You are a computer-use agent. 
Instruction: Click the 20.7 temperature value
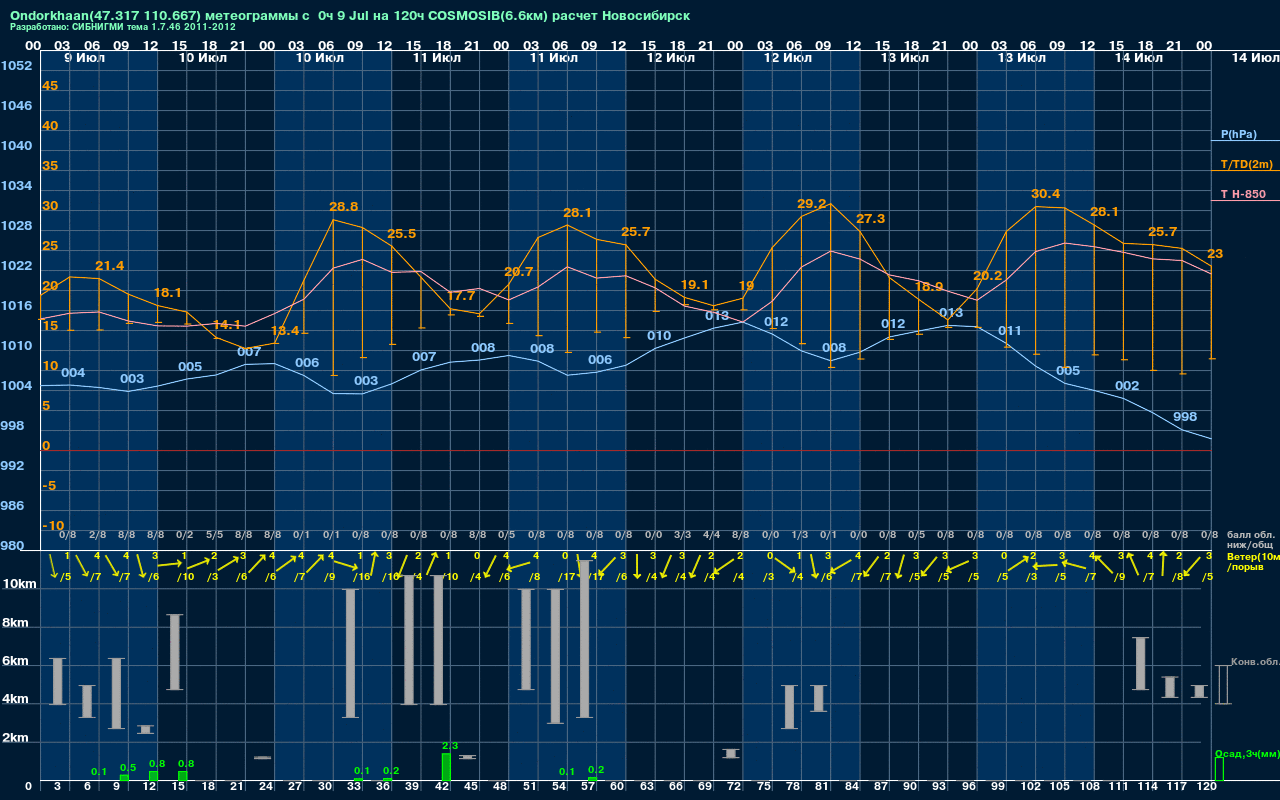[519, 272]
